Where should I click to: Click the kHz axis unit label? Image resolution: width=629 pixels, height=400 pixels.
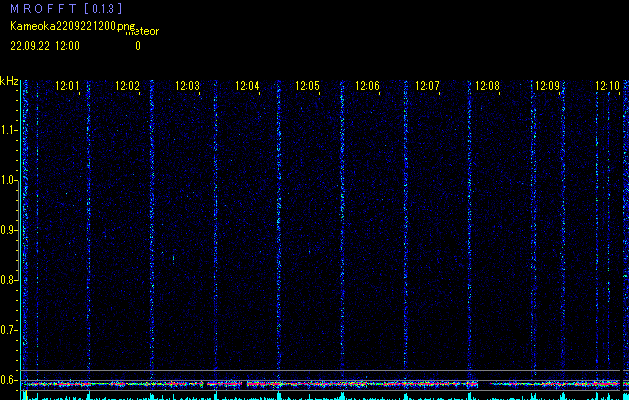click(9, 81)
